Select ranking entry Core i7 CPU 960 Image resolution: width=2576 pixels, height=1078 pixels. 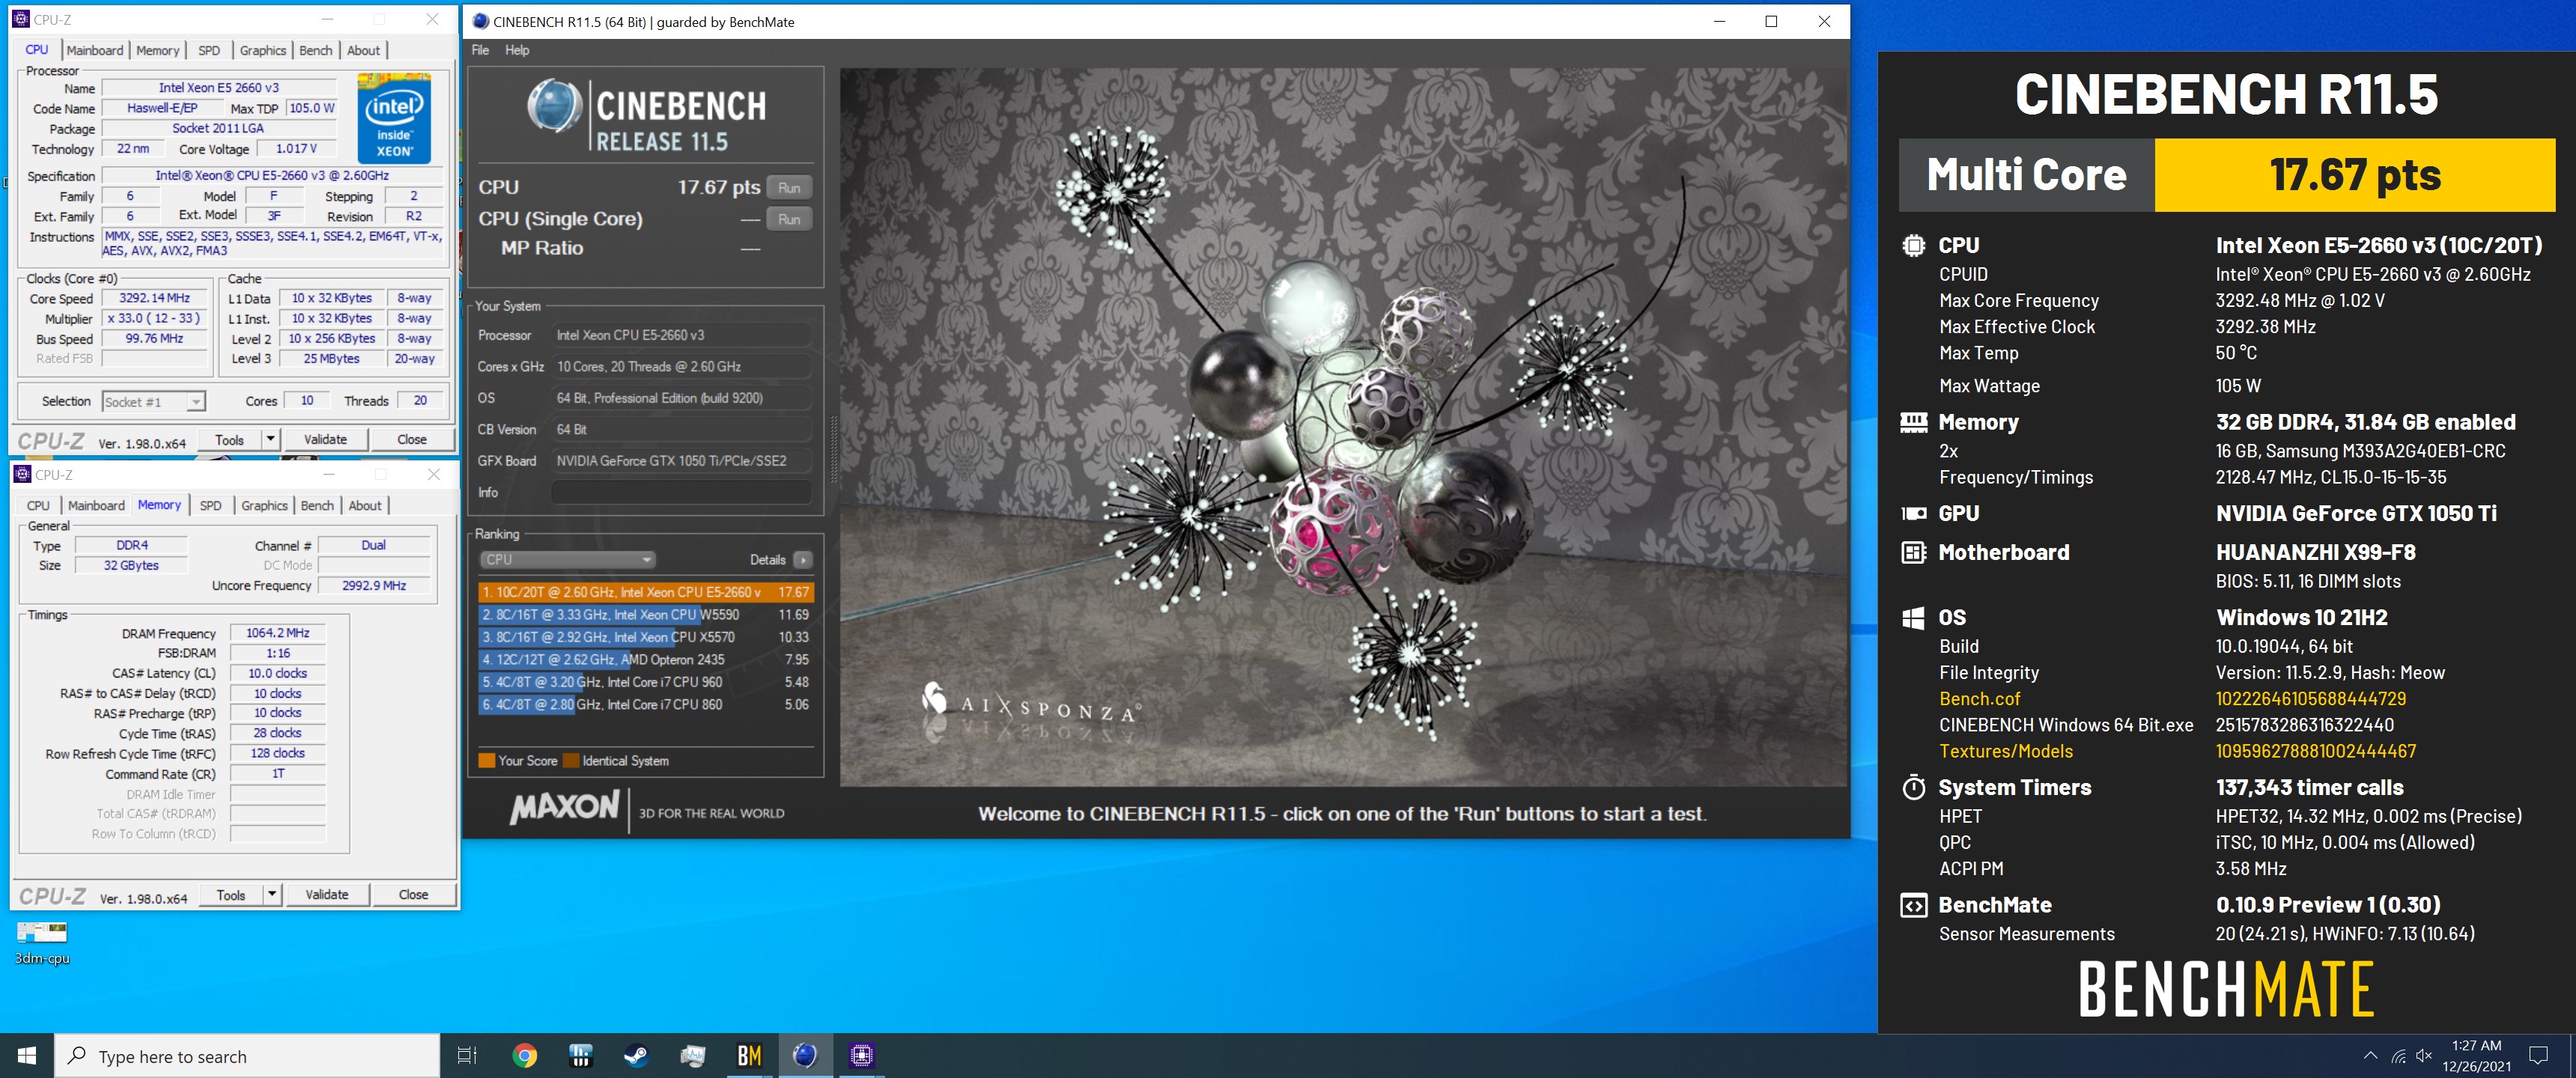pyautogui.click(x=646, y=682)
